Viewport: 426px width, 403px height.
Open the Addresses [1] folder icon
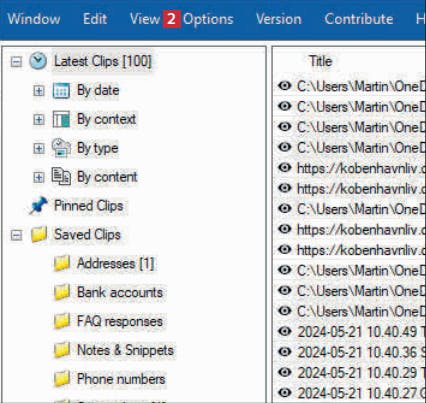pyautogui.click(x=62, y=263)
